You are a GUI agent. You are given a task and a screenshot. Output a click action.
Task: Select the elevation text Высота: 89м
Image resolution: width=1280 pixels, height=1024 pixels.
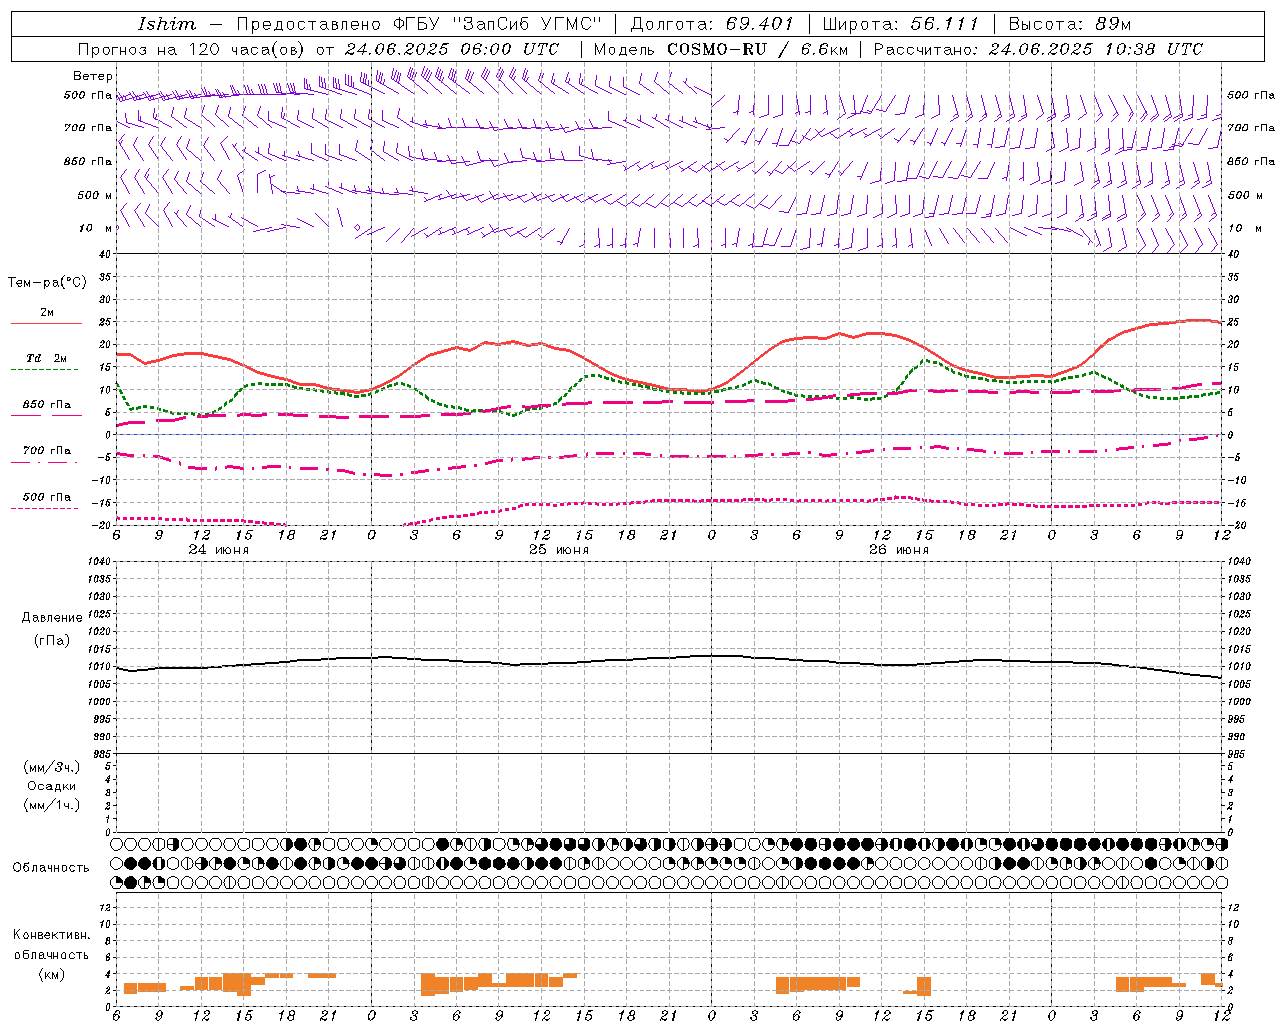1070,24
